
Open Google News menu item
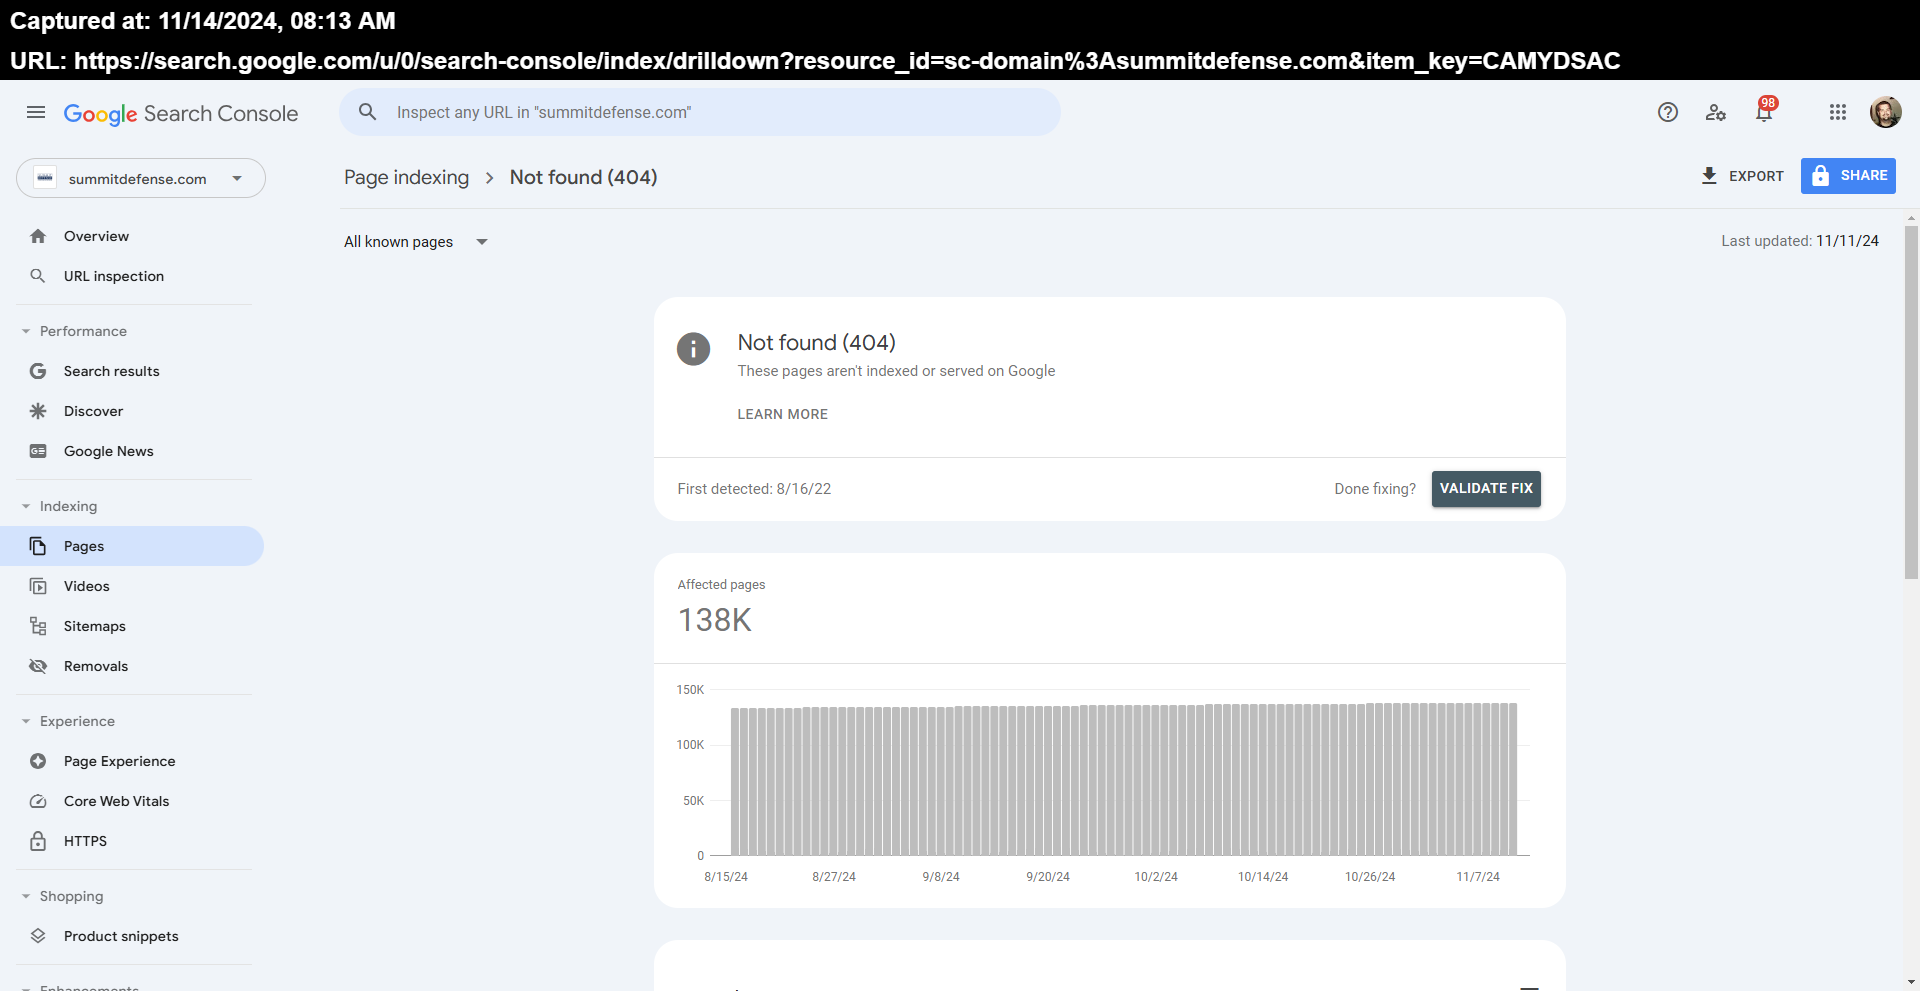click(x=132, y=451)
